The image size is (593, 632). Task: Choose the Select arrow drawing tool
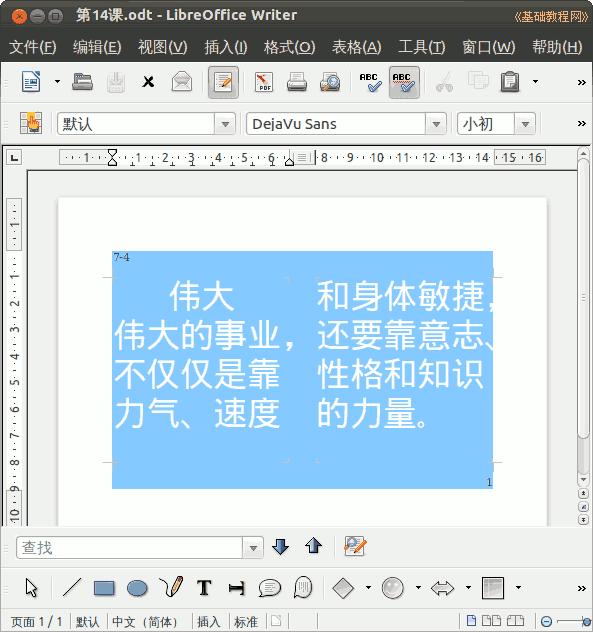tap(31, 588)
